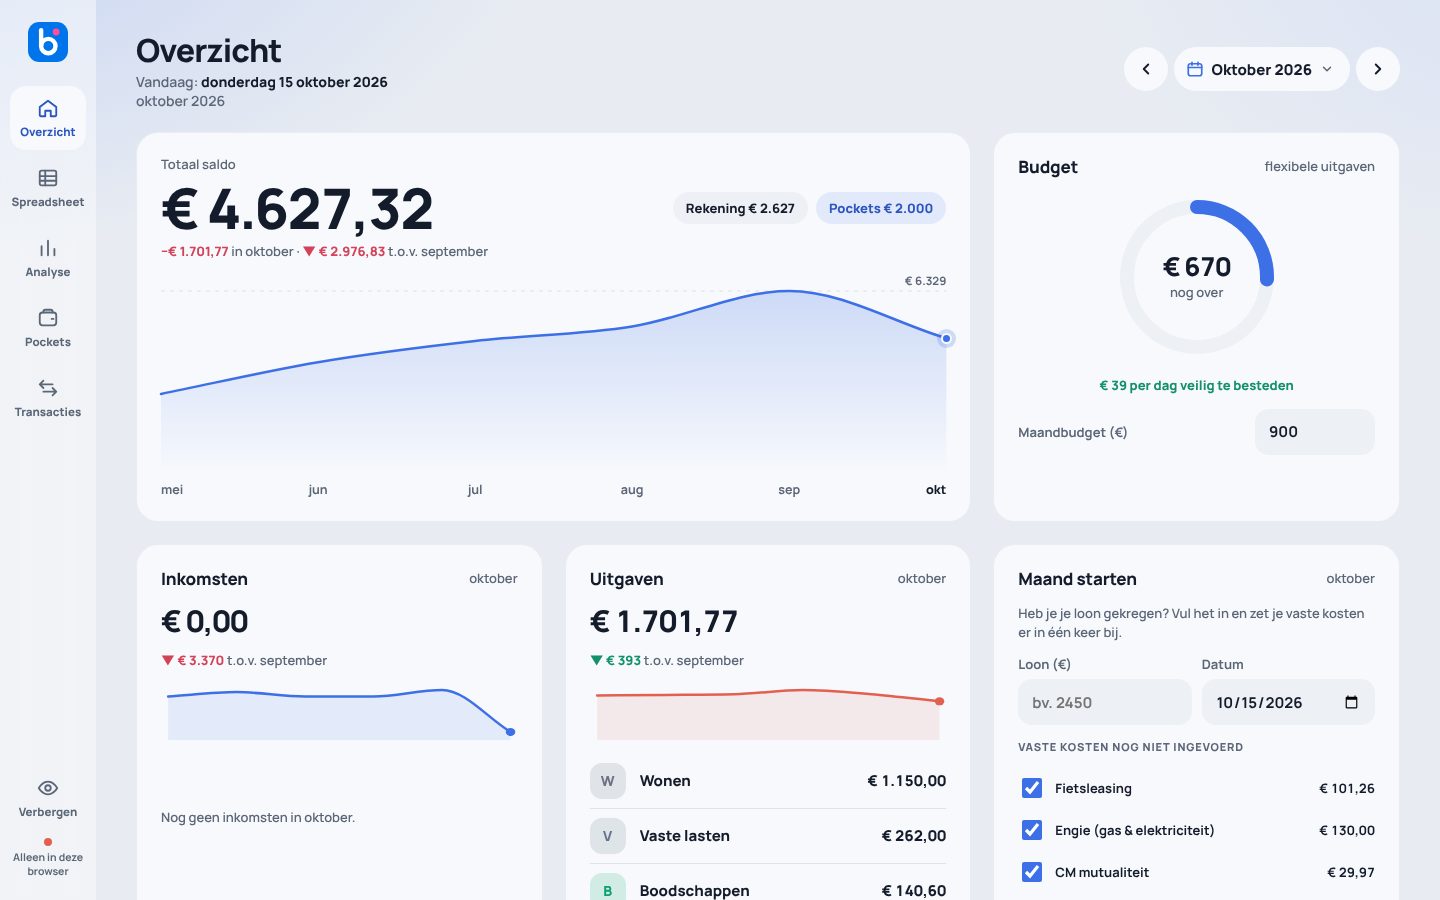Click the Wonen € 1.150,00 row
Viewport: 1440px width, 900px height.
click(768, 781)
